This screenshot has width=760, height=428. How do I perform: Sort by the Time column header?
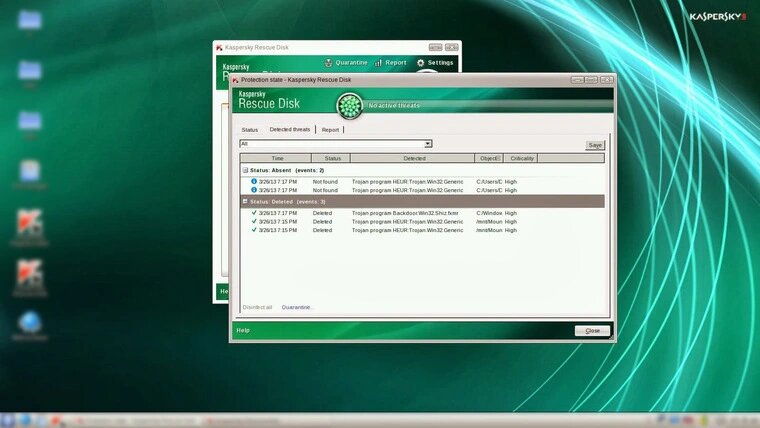click(x=276, y=159)
